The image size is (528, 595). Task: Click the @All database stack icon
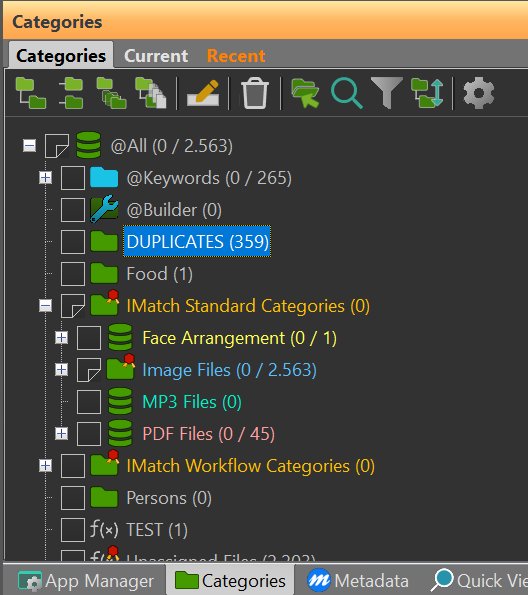click(x=88, y=145)
